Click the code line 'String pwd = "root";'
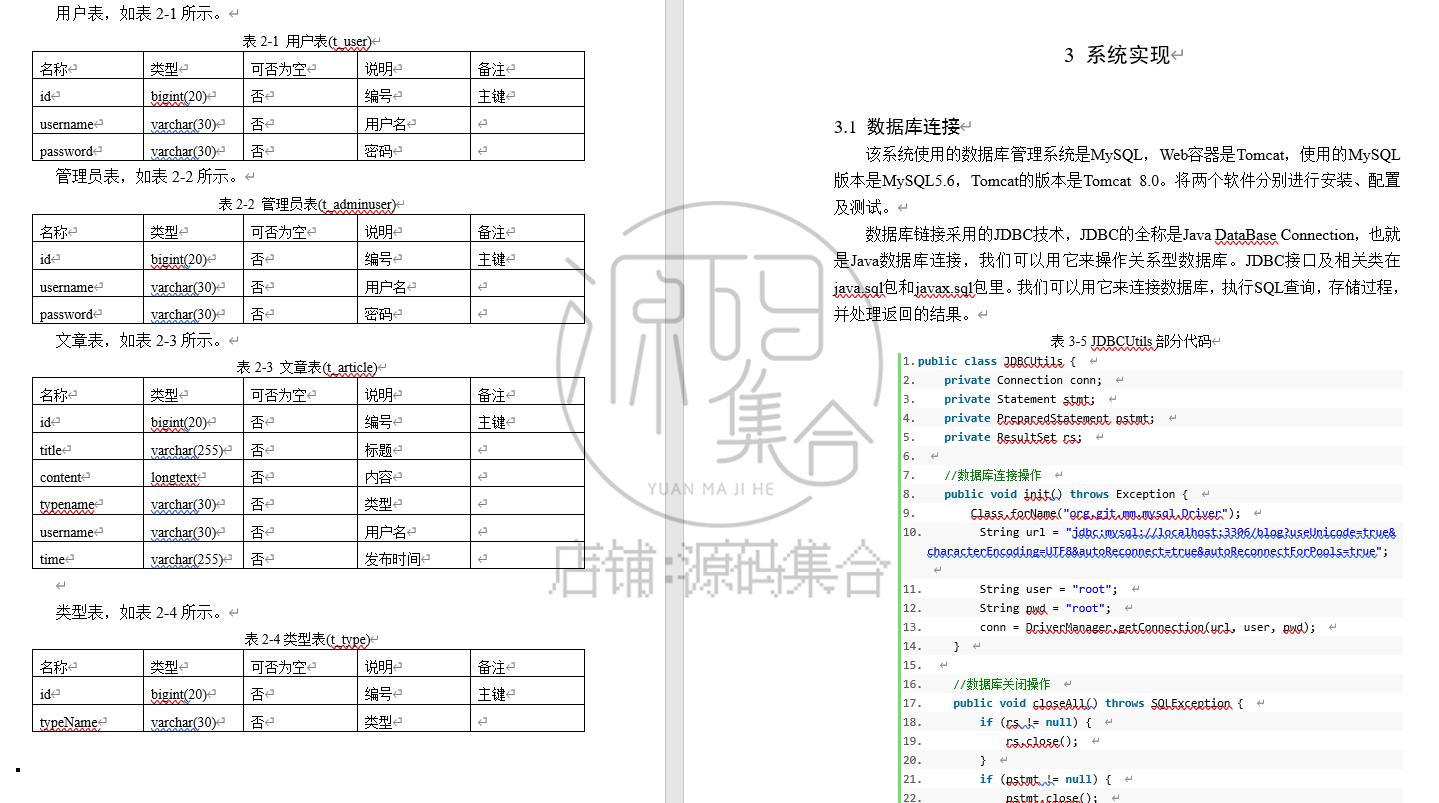1439x803 pixels. click(x=1045, y=608)
